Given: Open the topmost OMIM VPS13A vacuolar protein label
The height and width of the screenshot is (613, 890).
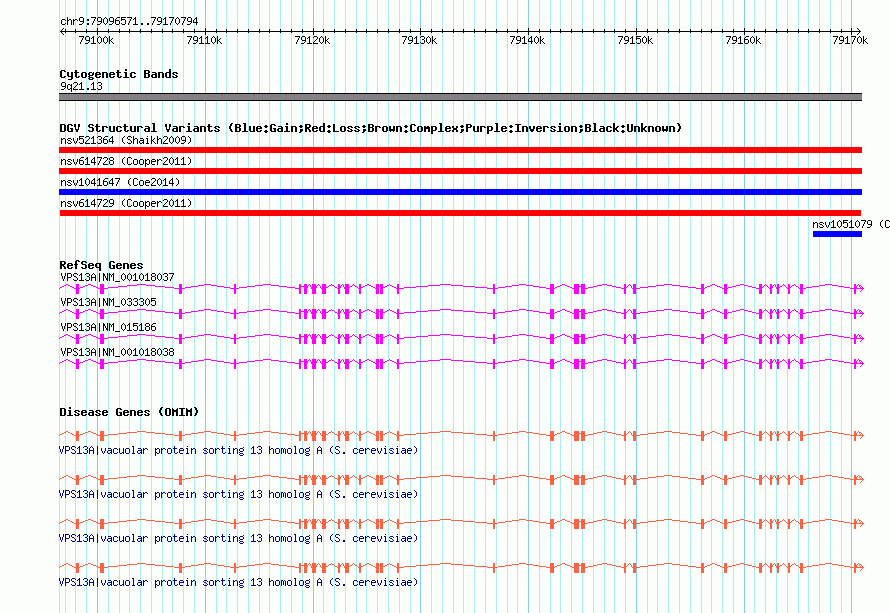Looking at the screenshot, I should tap(238, 450).
